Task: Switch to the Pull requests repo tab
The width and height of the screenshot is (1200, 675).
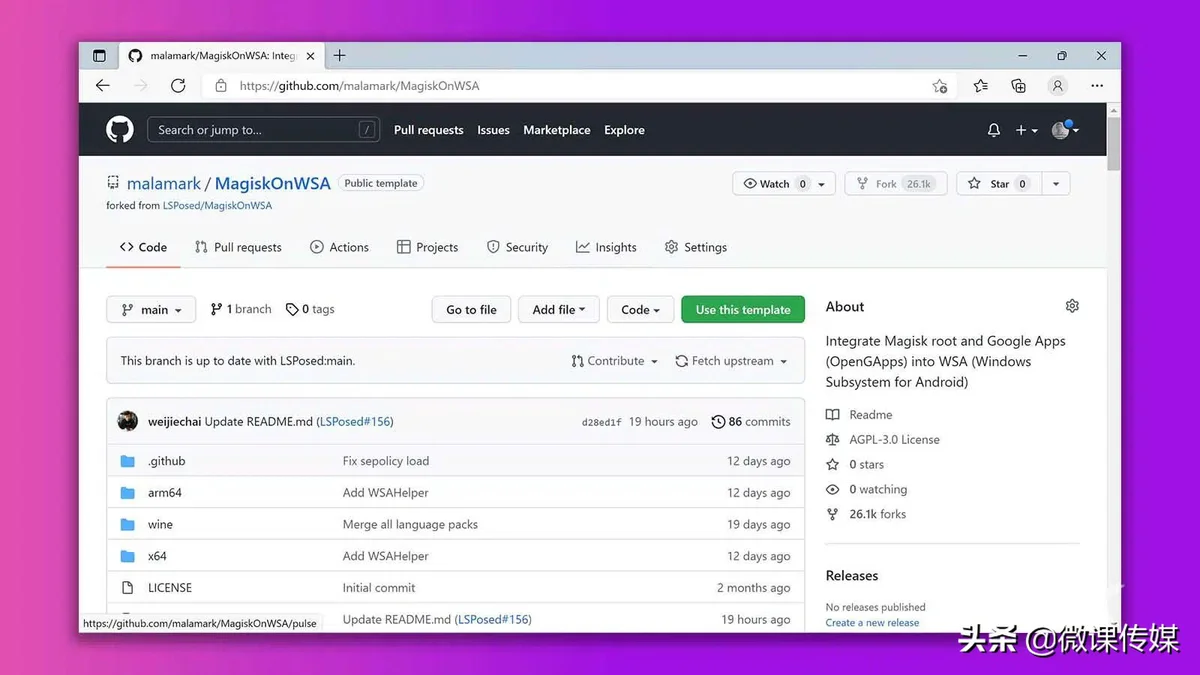Action: point(238,247)
